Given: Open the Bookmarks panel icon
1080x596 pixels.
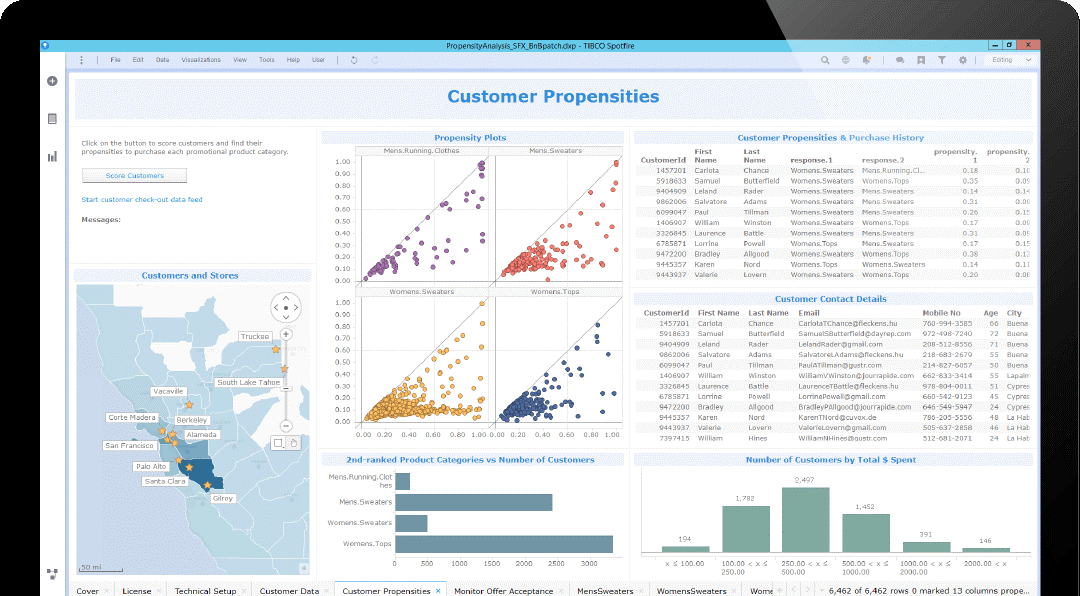Looking at the screenshot, I should click(x=920, y=60).
